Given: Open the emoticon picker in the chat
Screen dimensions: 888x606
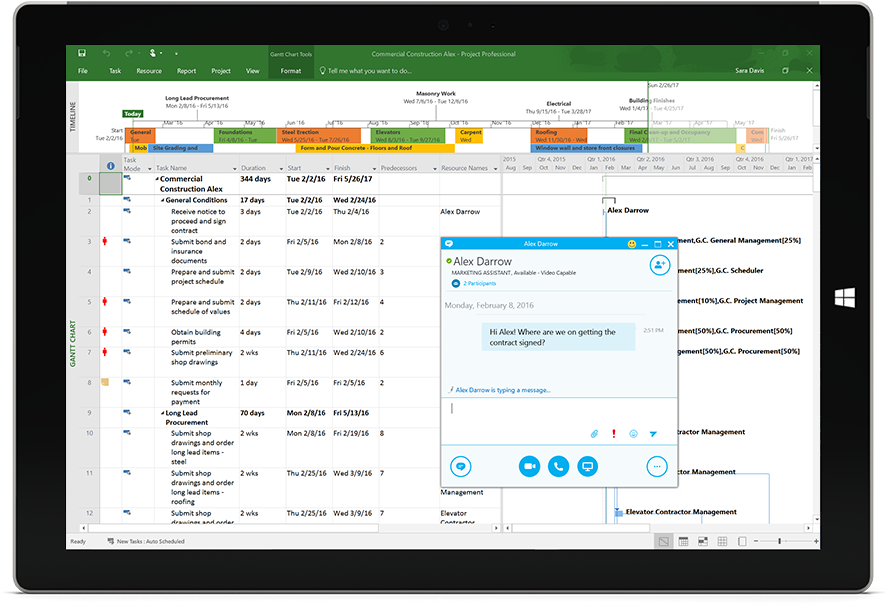Looking at the screenshot, I should pyautogui.click(x=633, y=434).
